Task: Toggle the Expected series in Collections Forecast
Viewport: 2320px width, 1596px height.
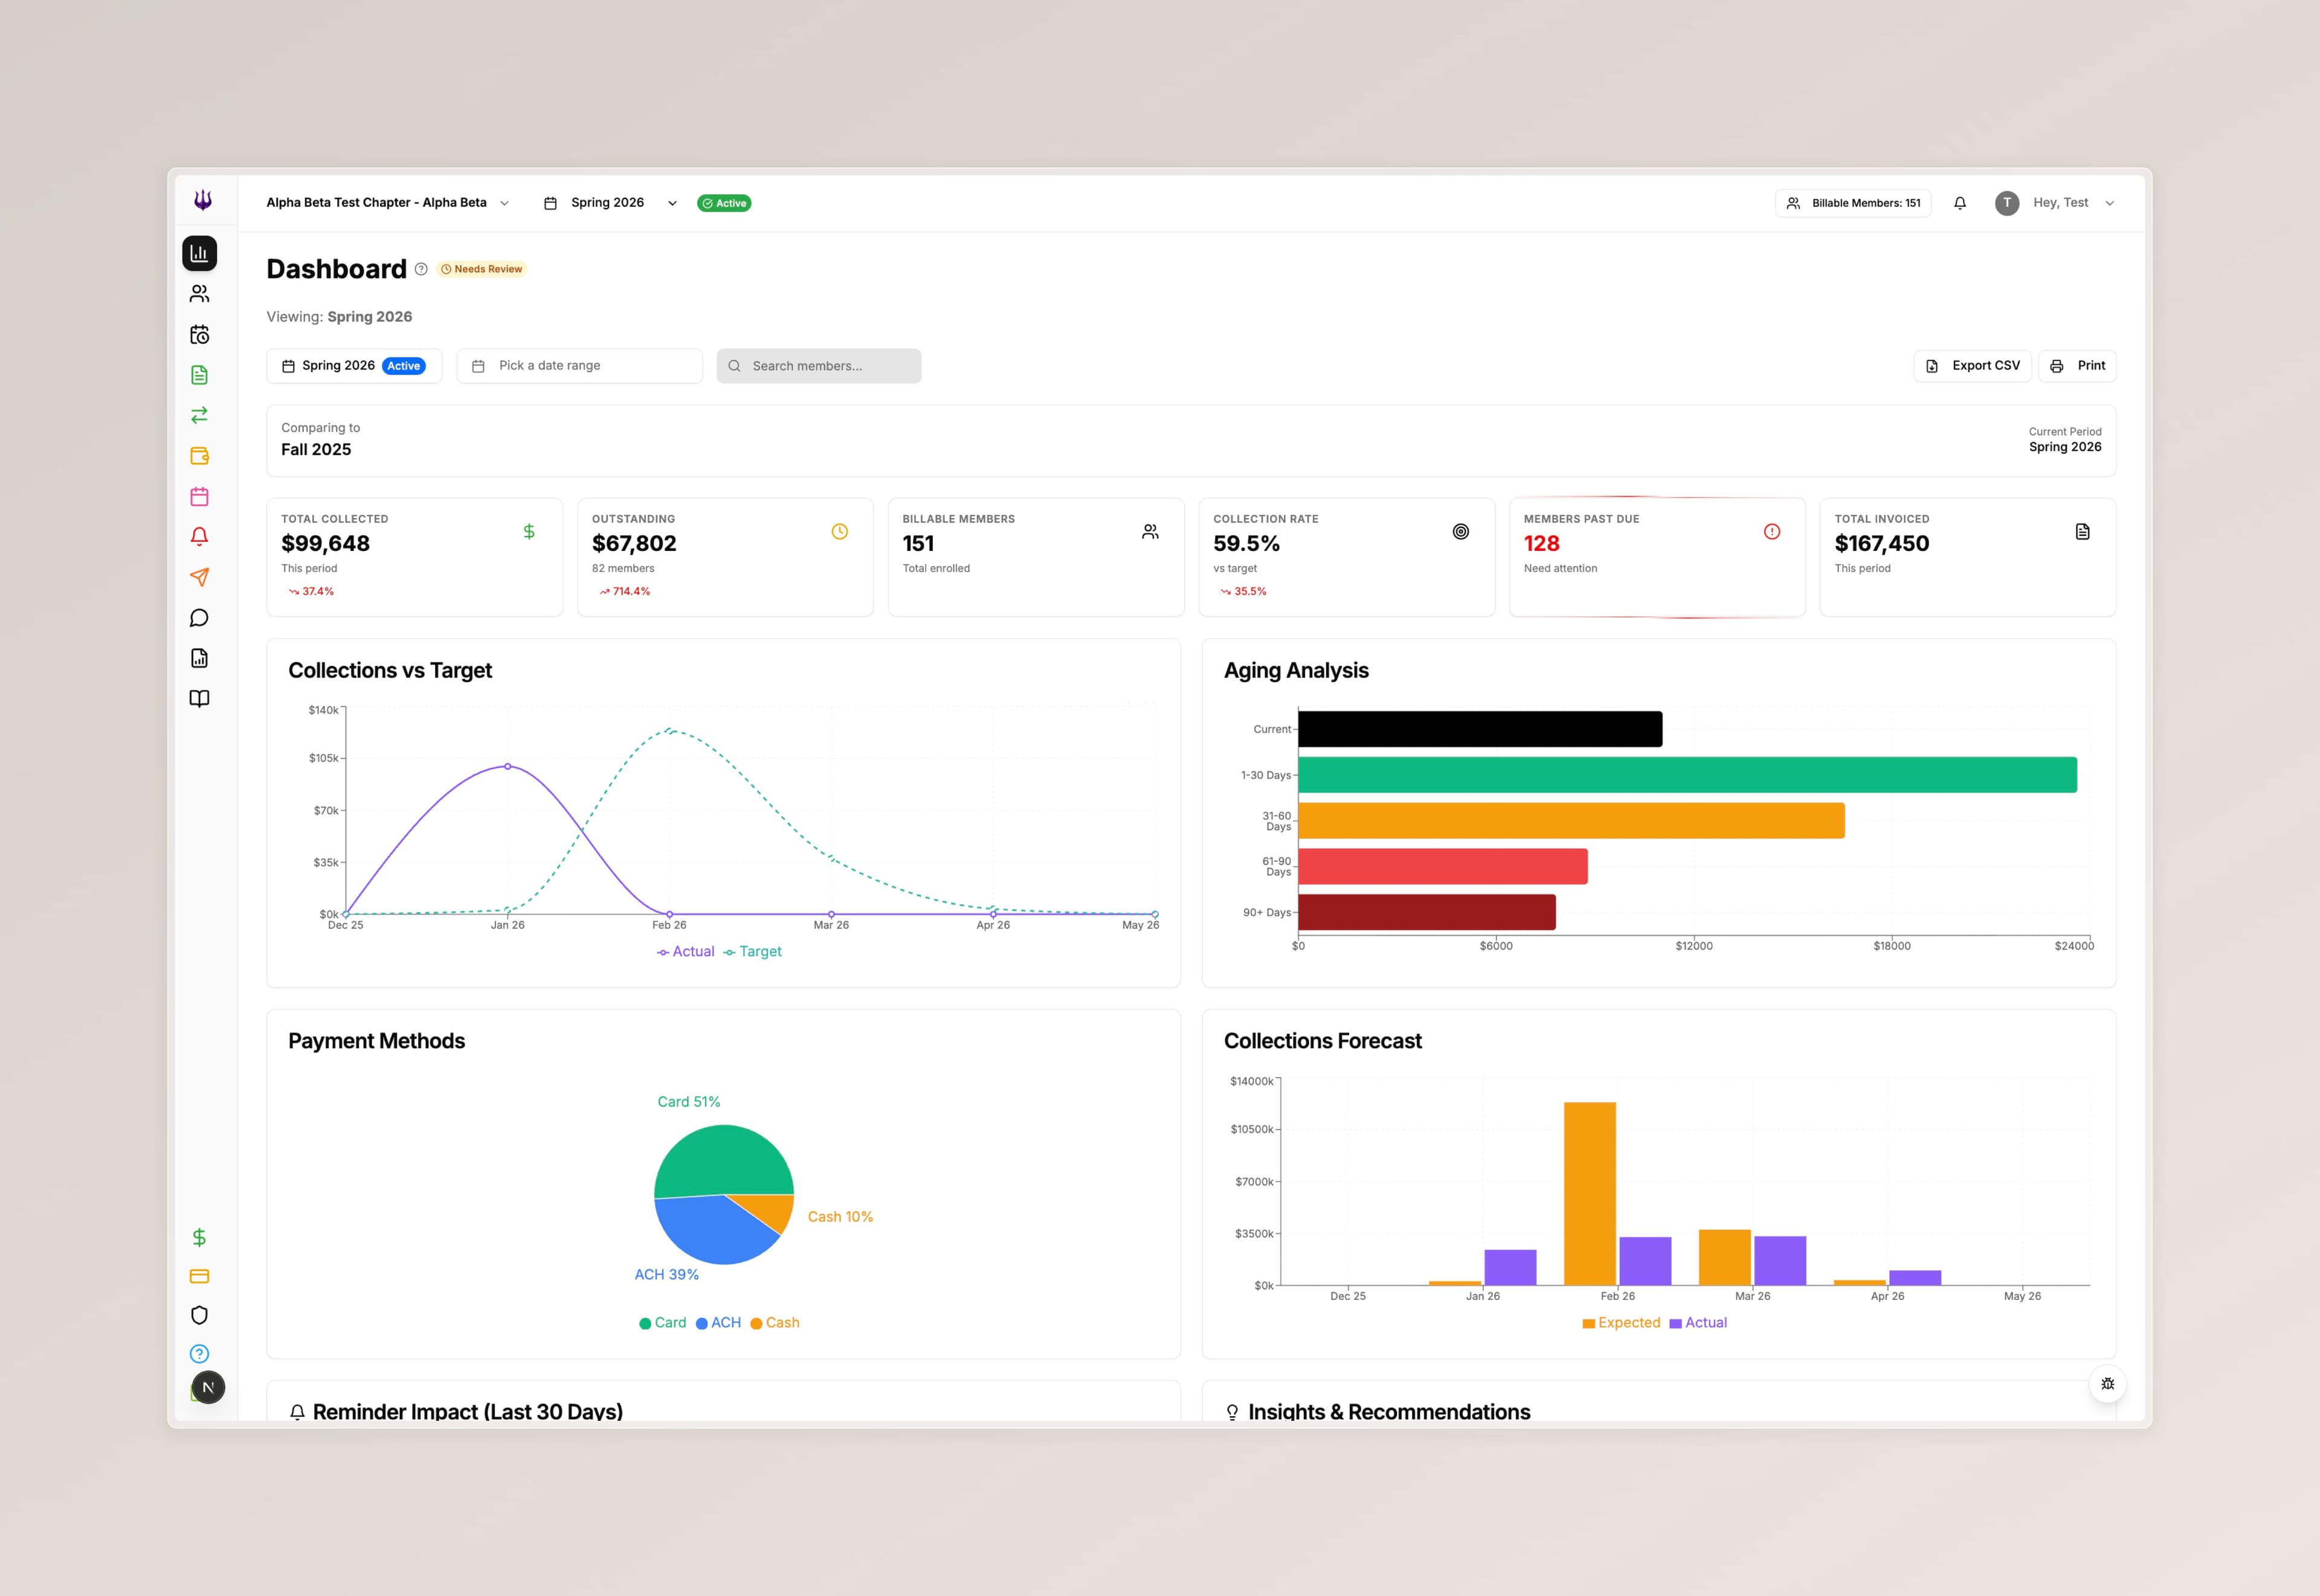Action: [1621, 1322]
